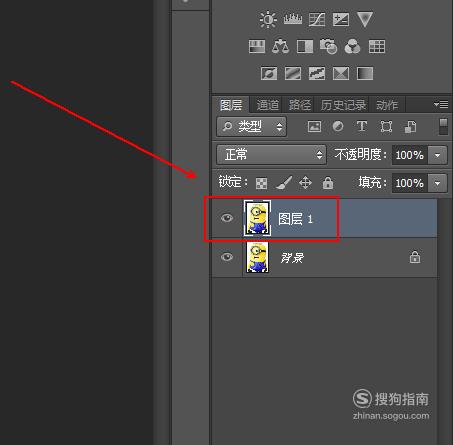Filter layers by adjustment layers
Screen dimensions: 453x445
pyautogui.click(x=338, y=127)
